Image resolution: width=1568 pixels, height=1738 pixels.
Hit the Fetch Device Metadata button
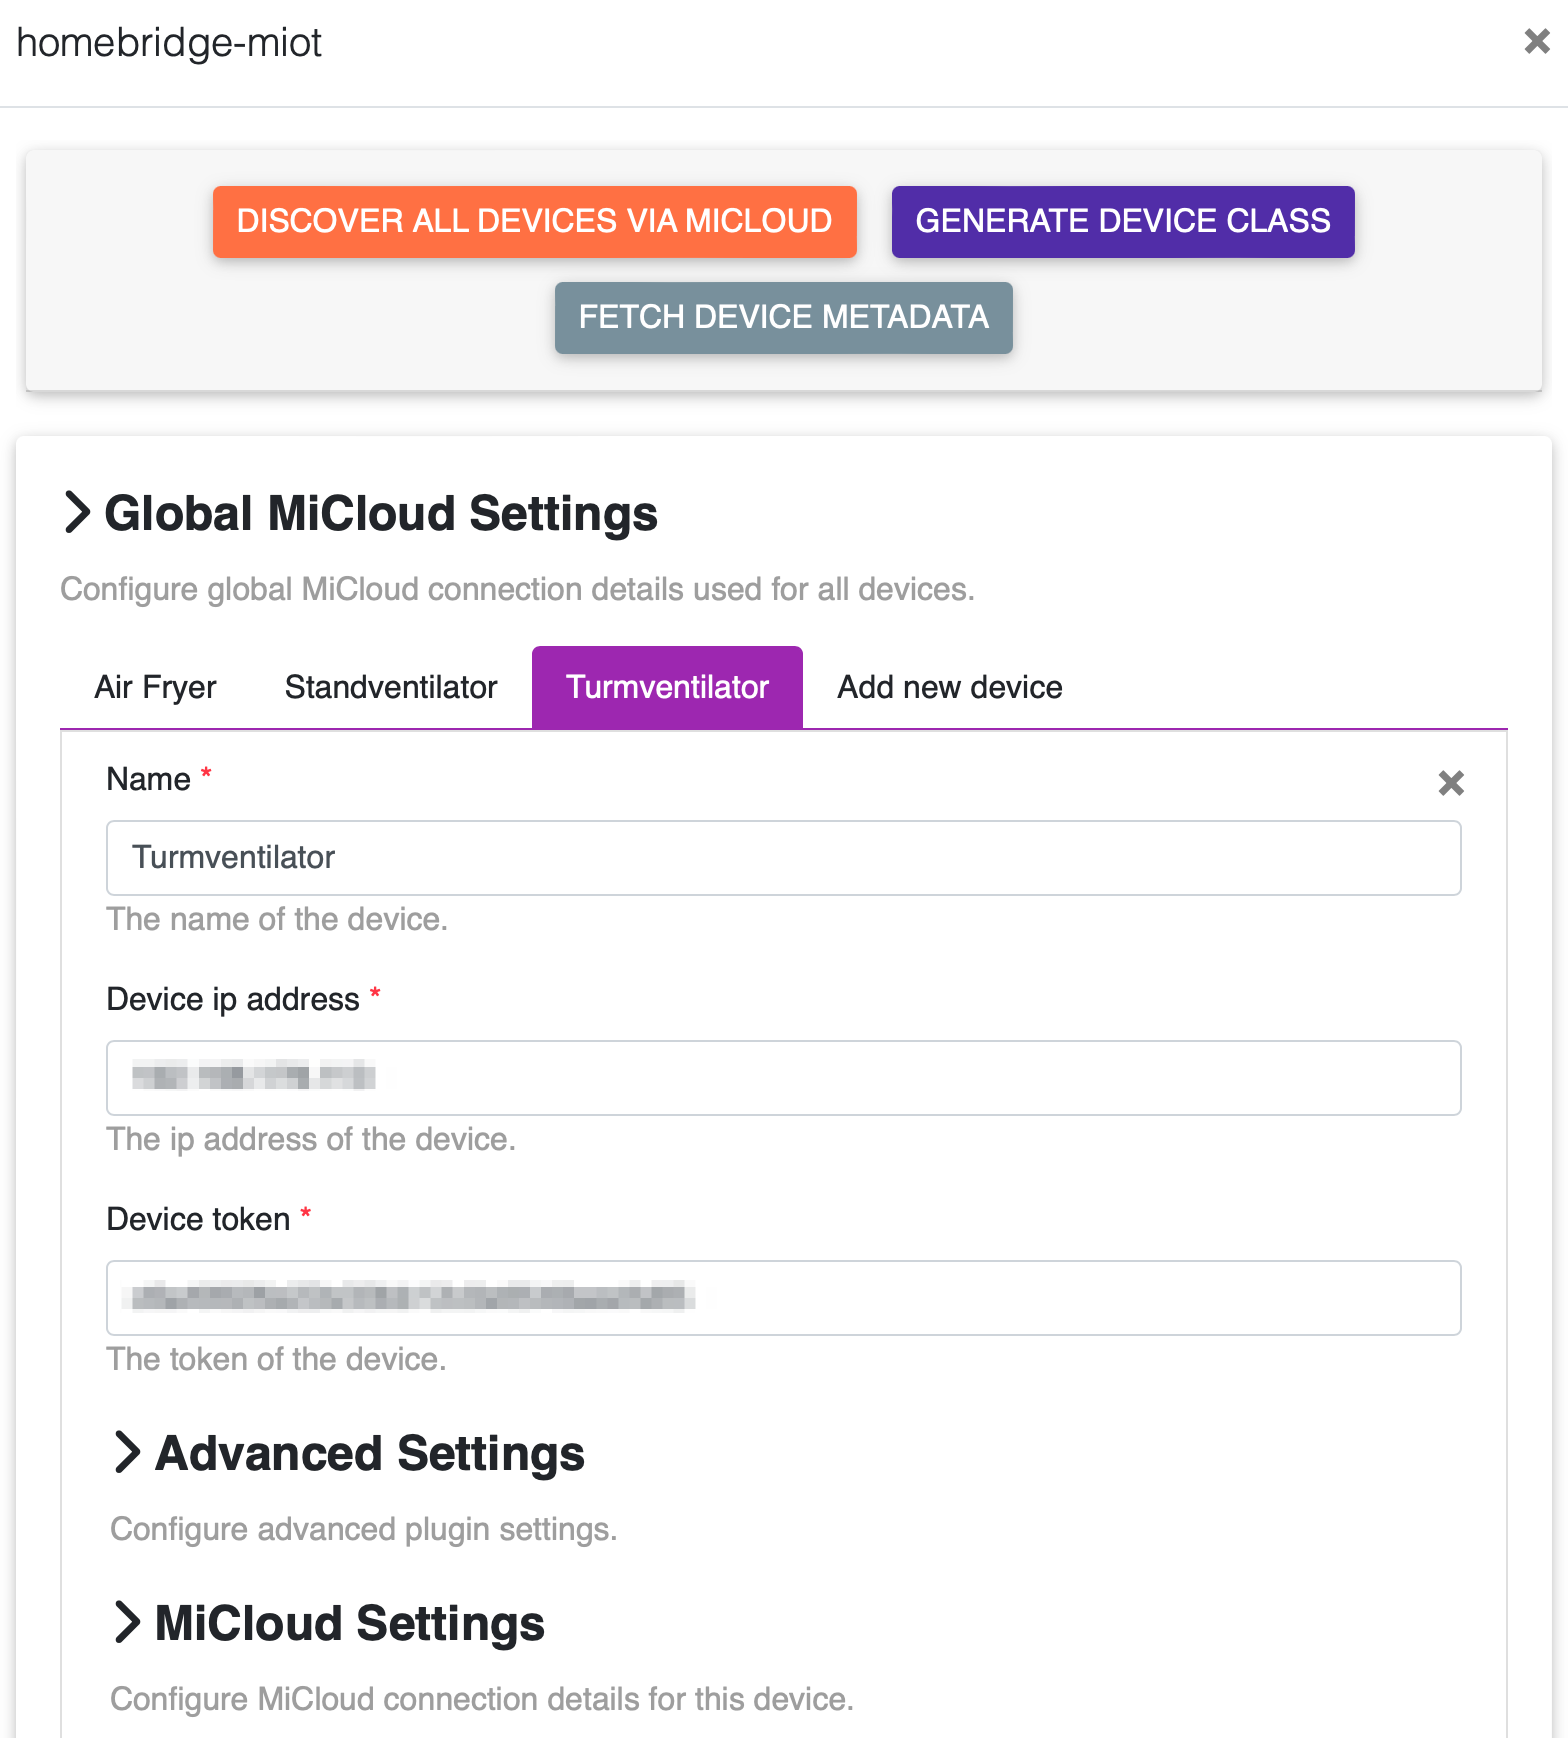pyautogui.click(x=783, y=318)
